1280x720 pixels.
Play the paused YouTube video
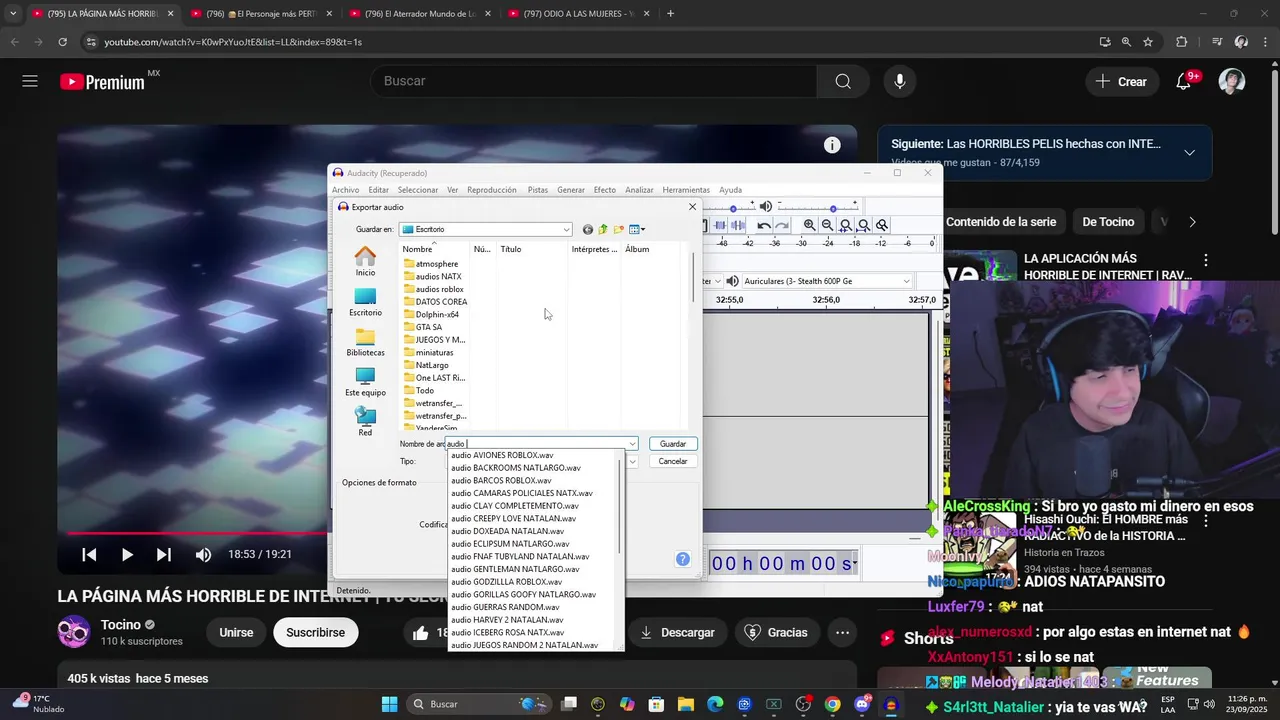pyautogui.click(x=127, y=554)
